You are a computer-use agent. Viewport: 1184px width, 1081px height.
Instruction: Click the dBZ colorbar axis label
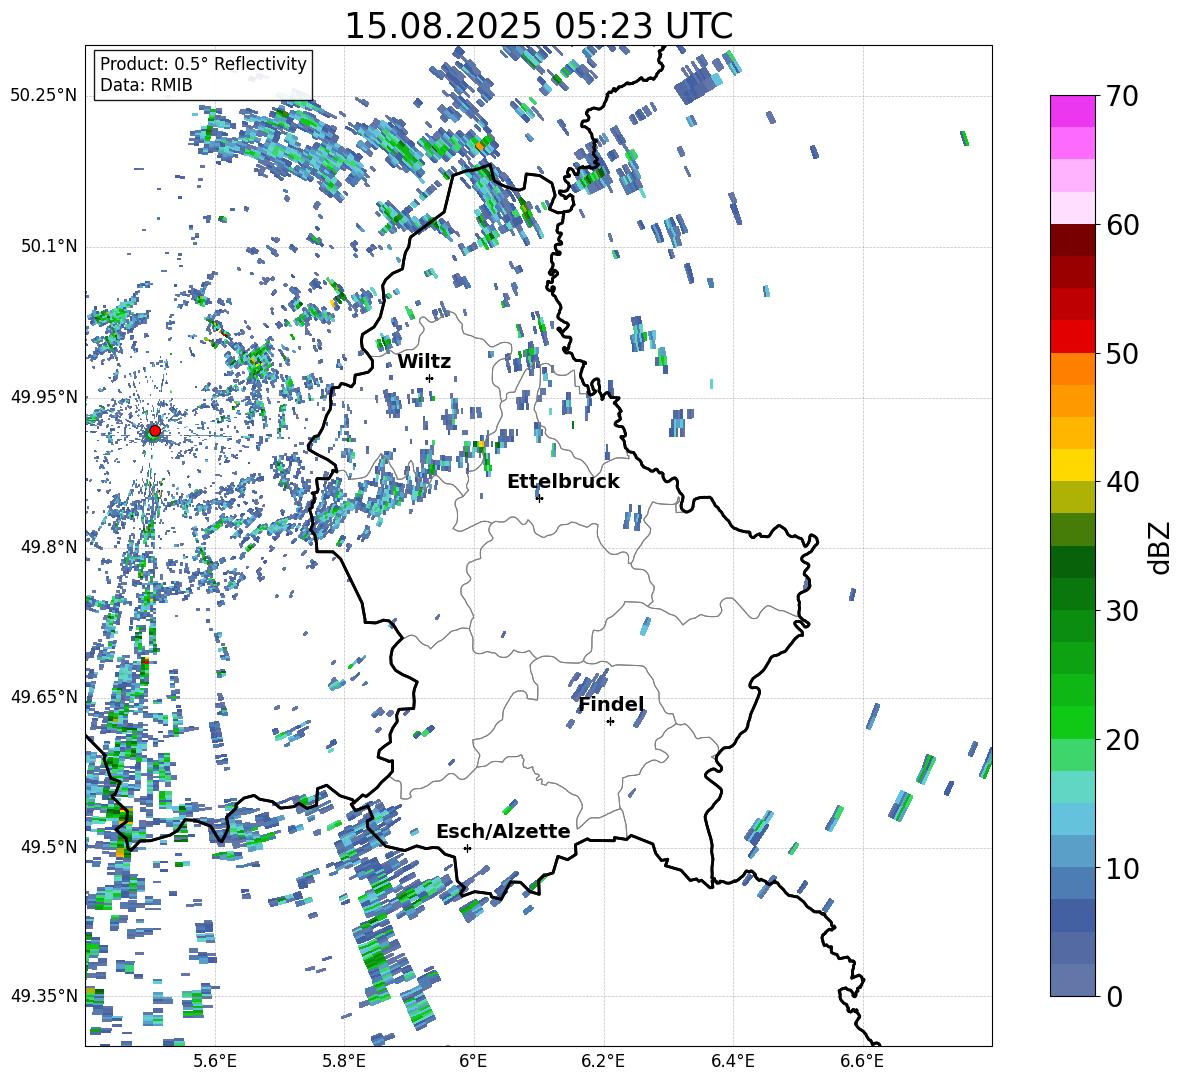(x=1161, y=547)
